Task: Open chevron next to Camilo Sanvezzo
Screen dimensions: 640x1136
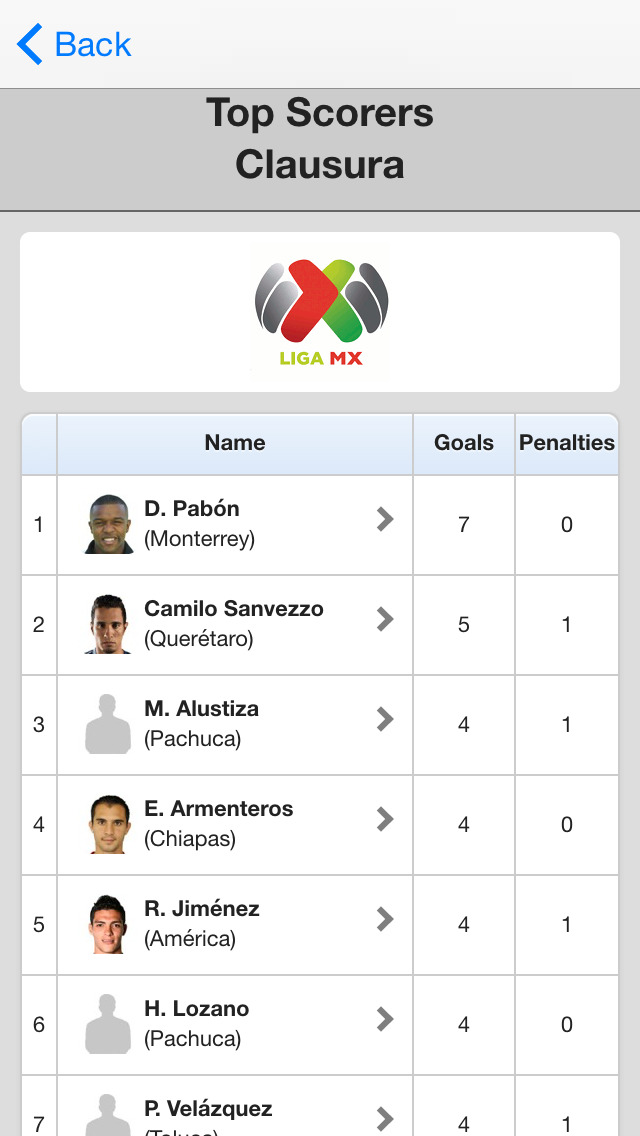Action: (x=385, y=619)
